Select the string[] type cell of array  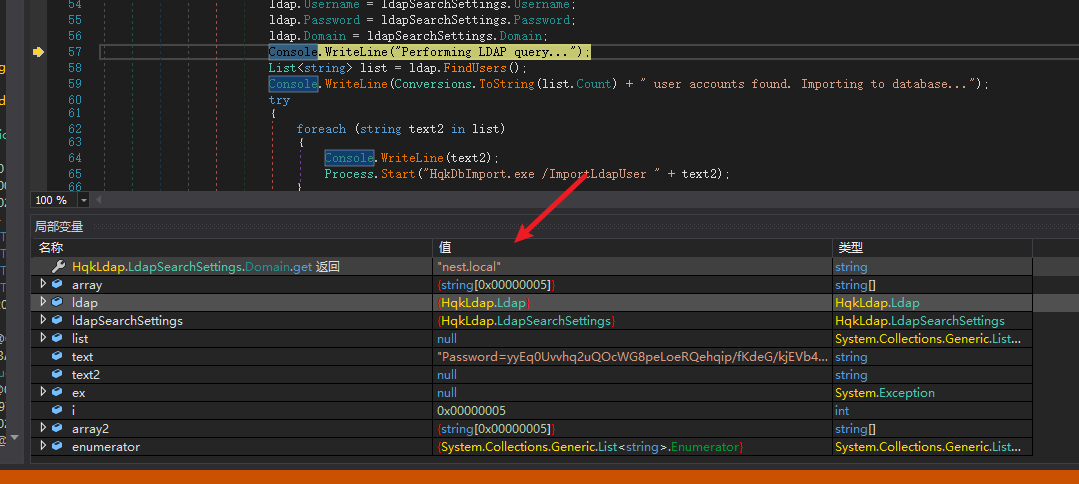(932, 284)
